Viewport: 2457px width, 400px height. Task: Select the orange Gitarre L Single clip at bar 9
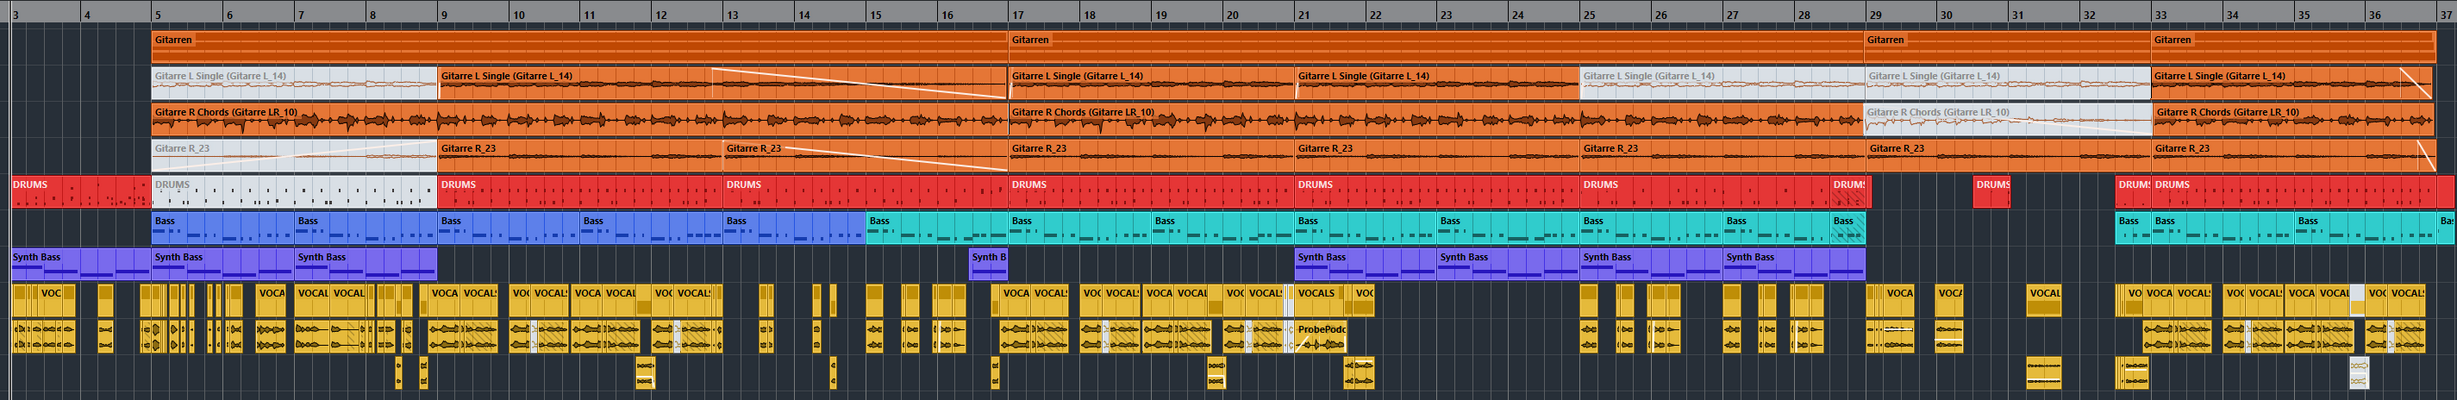pyautogui.click(x=722, y=83)
